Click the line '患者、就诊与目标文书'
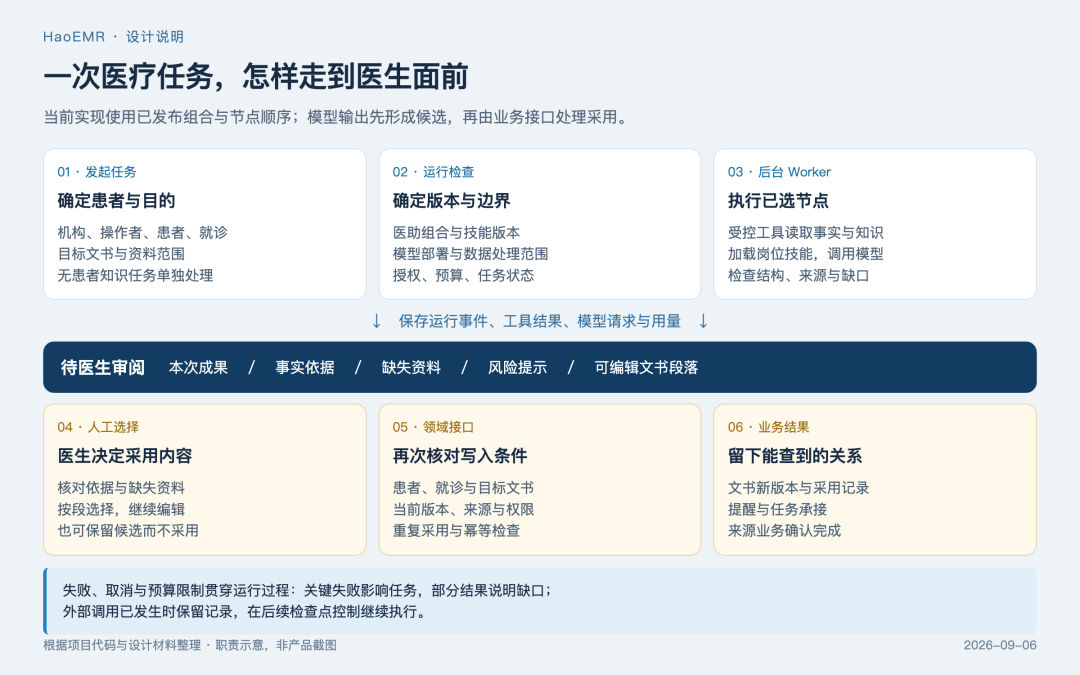1080x675 pixels. point(464,488)
